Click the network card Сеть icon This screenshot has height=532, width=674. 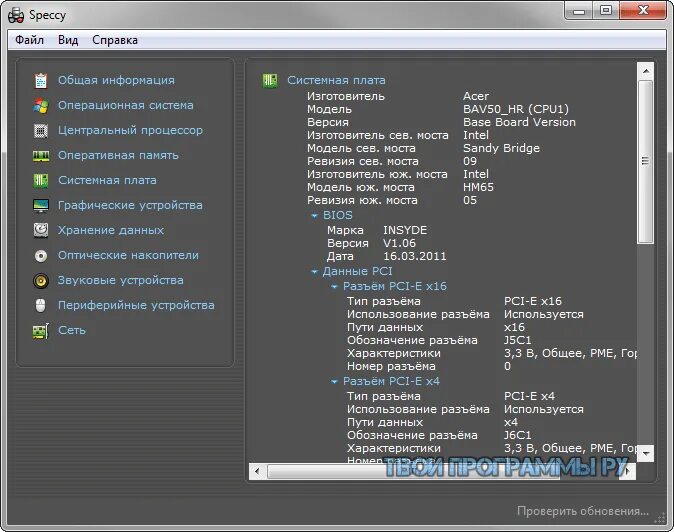coord(41,331)
